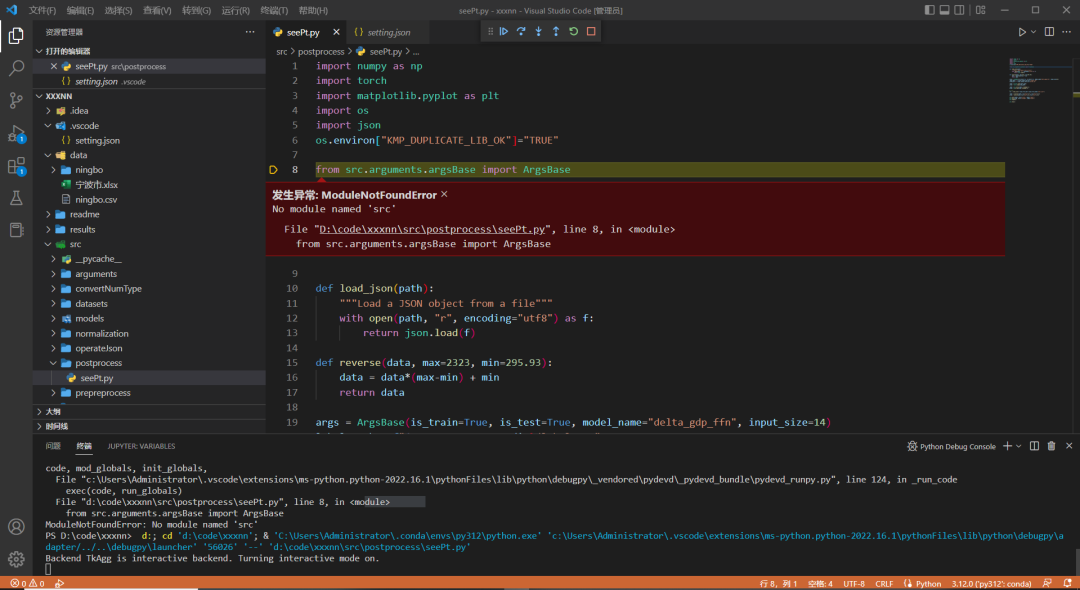Open 宁波市.xlsx in the explorer
The image size is (1080, 590).
149,185
